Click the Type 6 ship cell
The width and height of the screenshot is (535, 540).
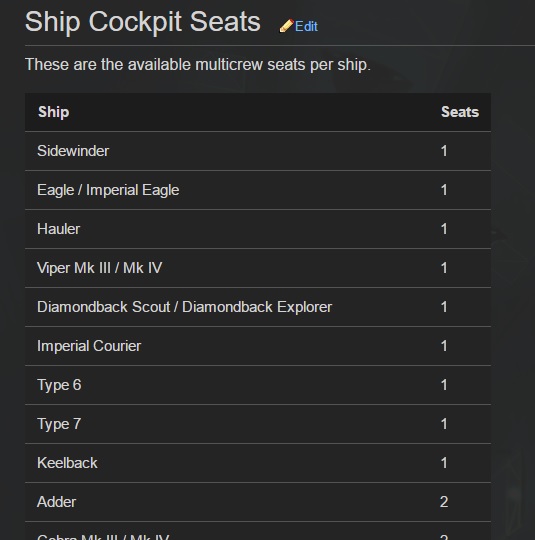point(59,385)
